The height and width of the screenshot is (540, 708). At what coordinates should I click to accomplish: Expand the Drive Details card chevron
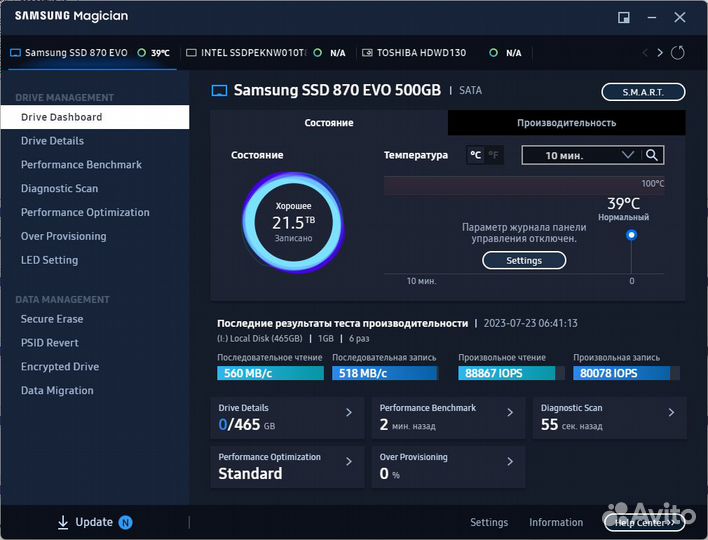tap(349, 412)
